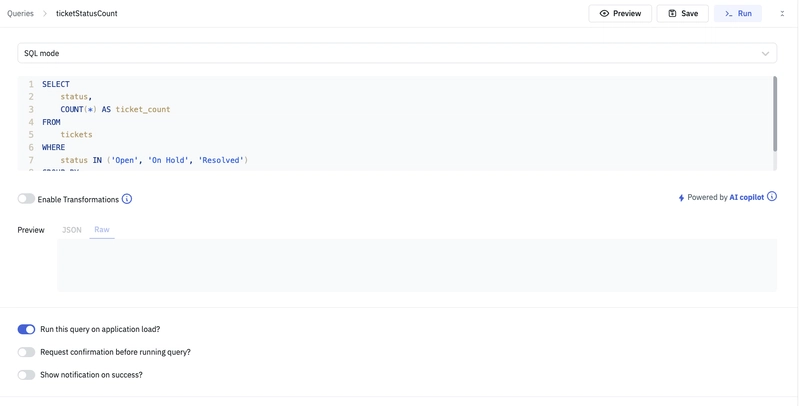Place cursor on SELECT line in editor

coord(56,84)
